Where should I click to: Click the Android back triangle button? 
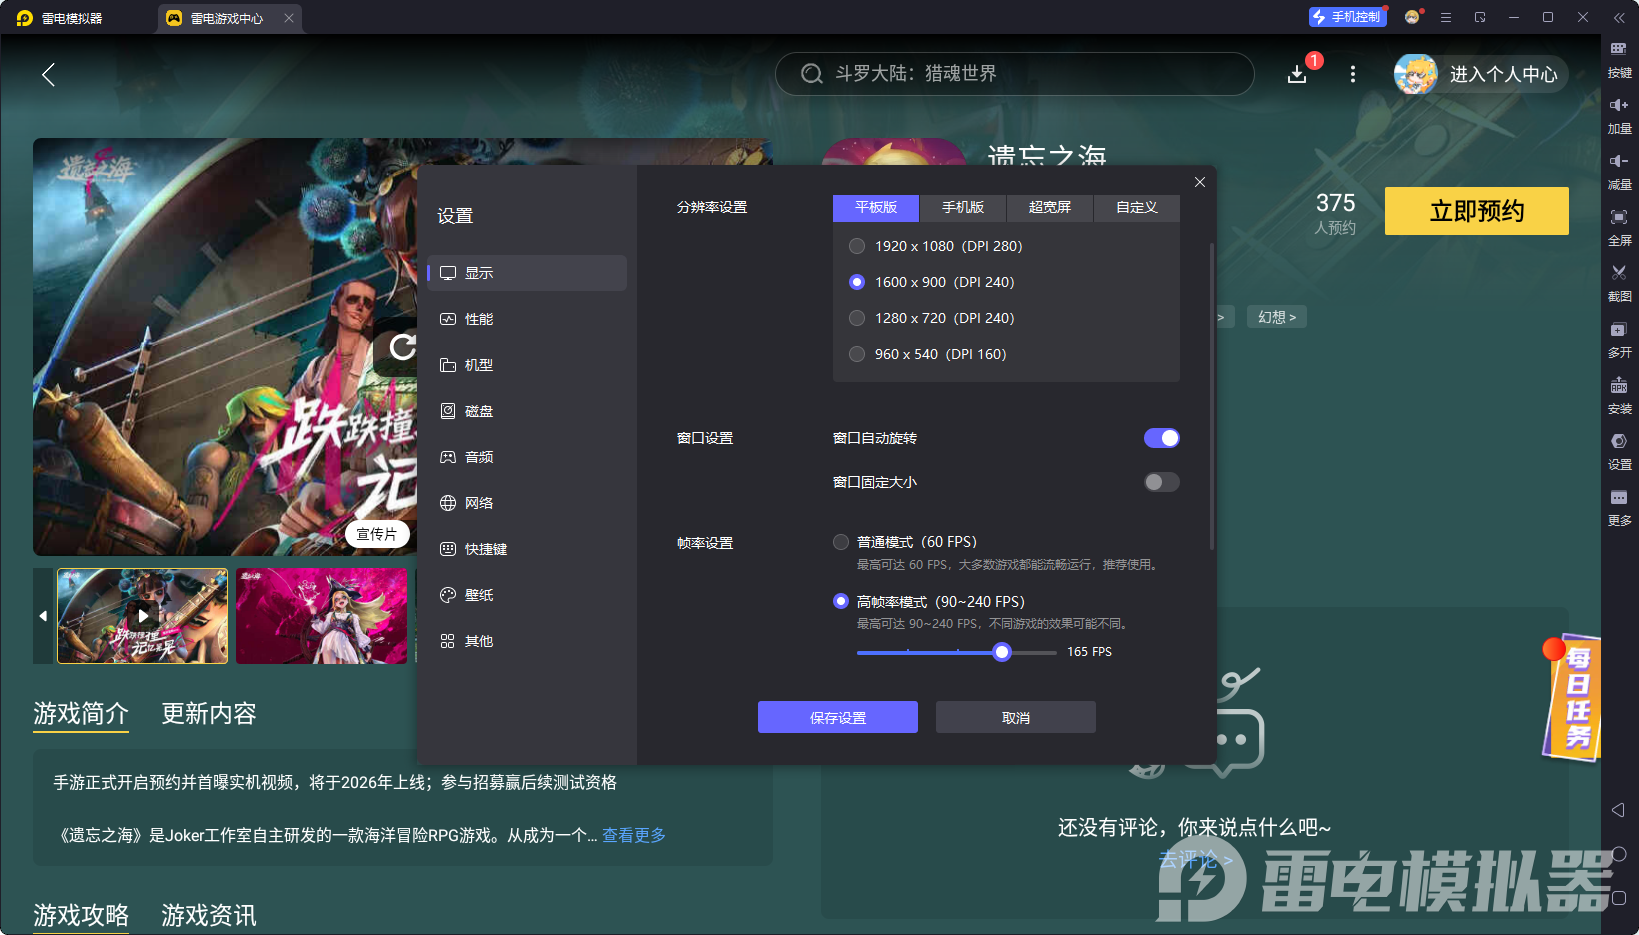pyautogui.click(x=1618, y=810)
